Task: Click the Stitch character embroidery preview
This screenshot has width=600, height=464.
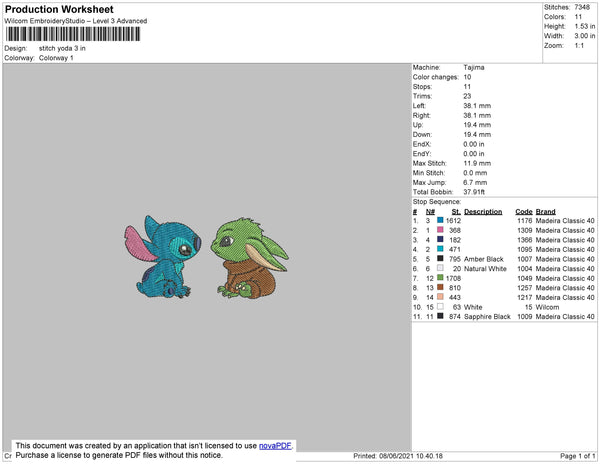Action: click(163, 256)
